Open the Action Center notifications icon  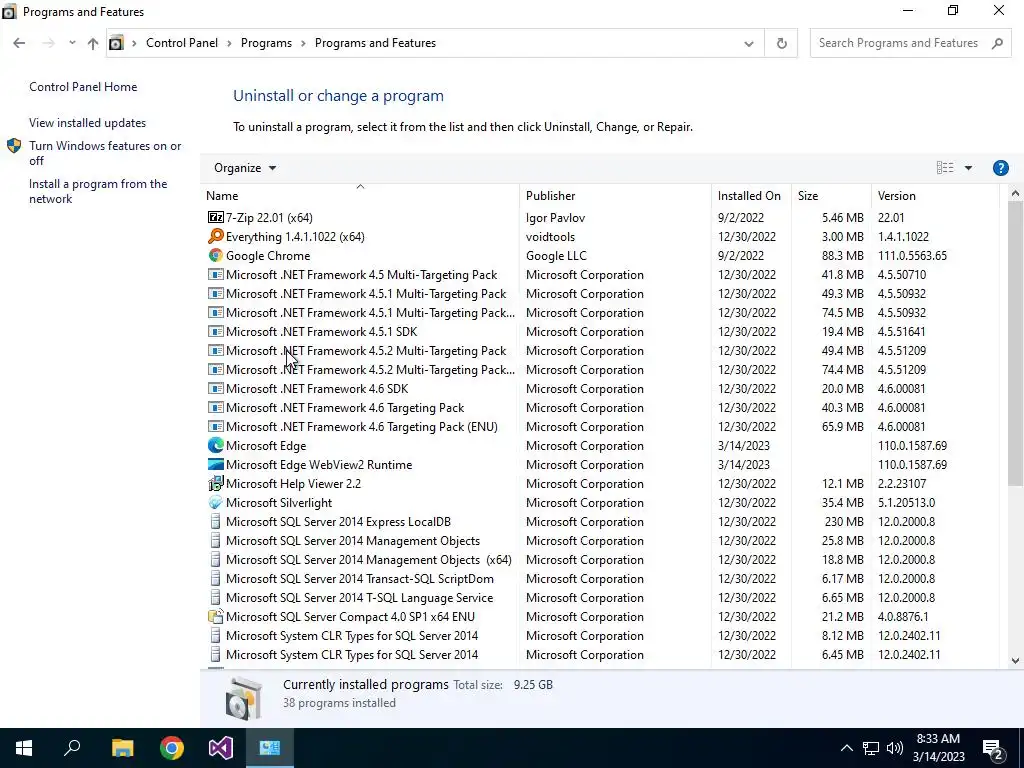[x=993, y=748]
